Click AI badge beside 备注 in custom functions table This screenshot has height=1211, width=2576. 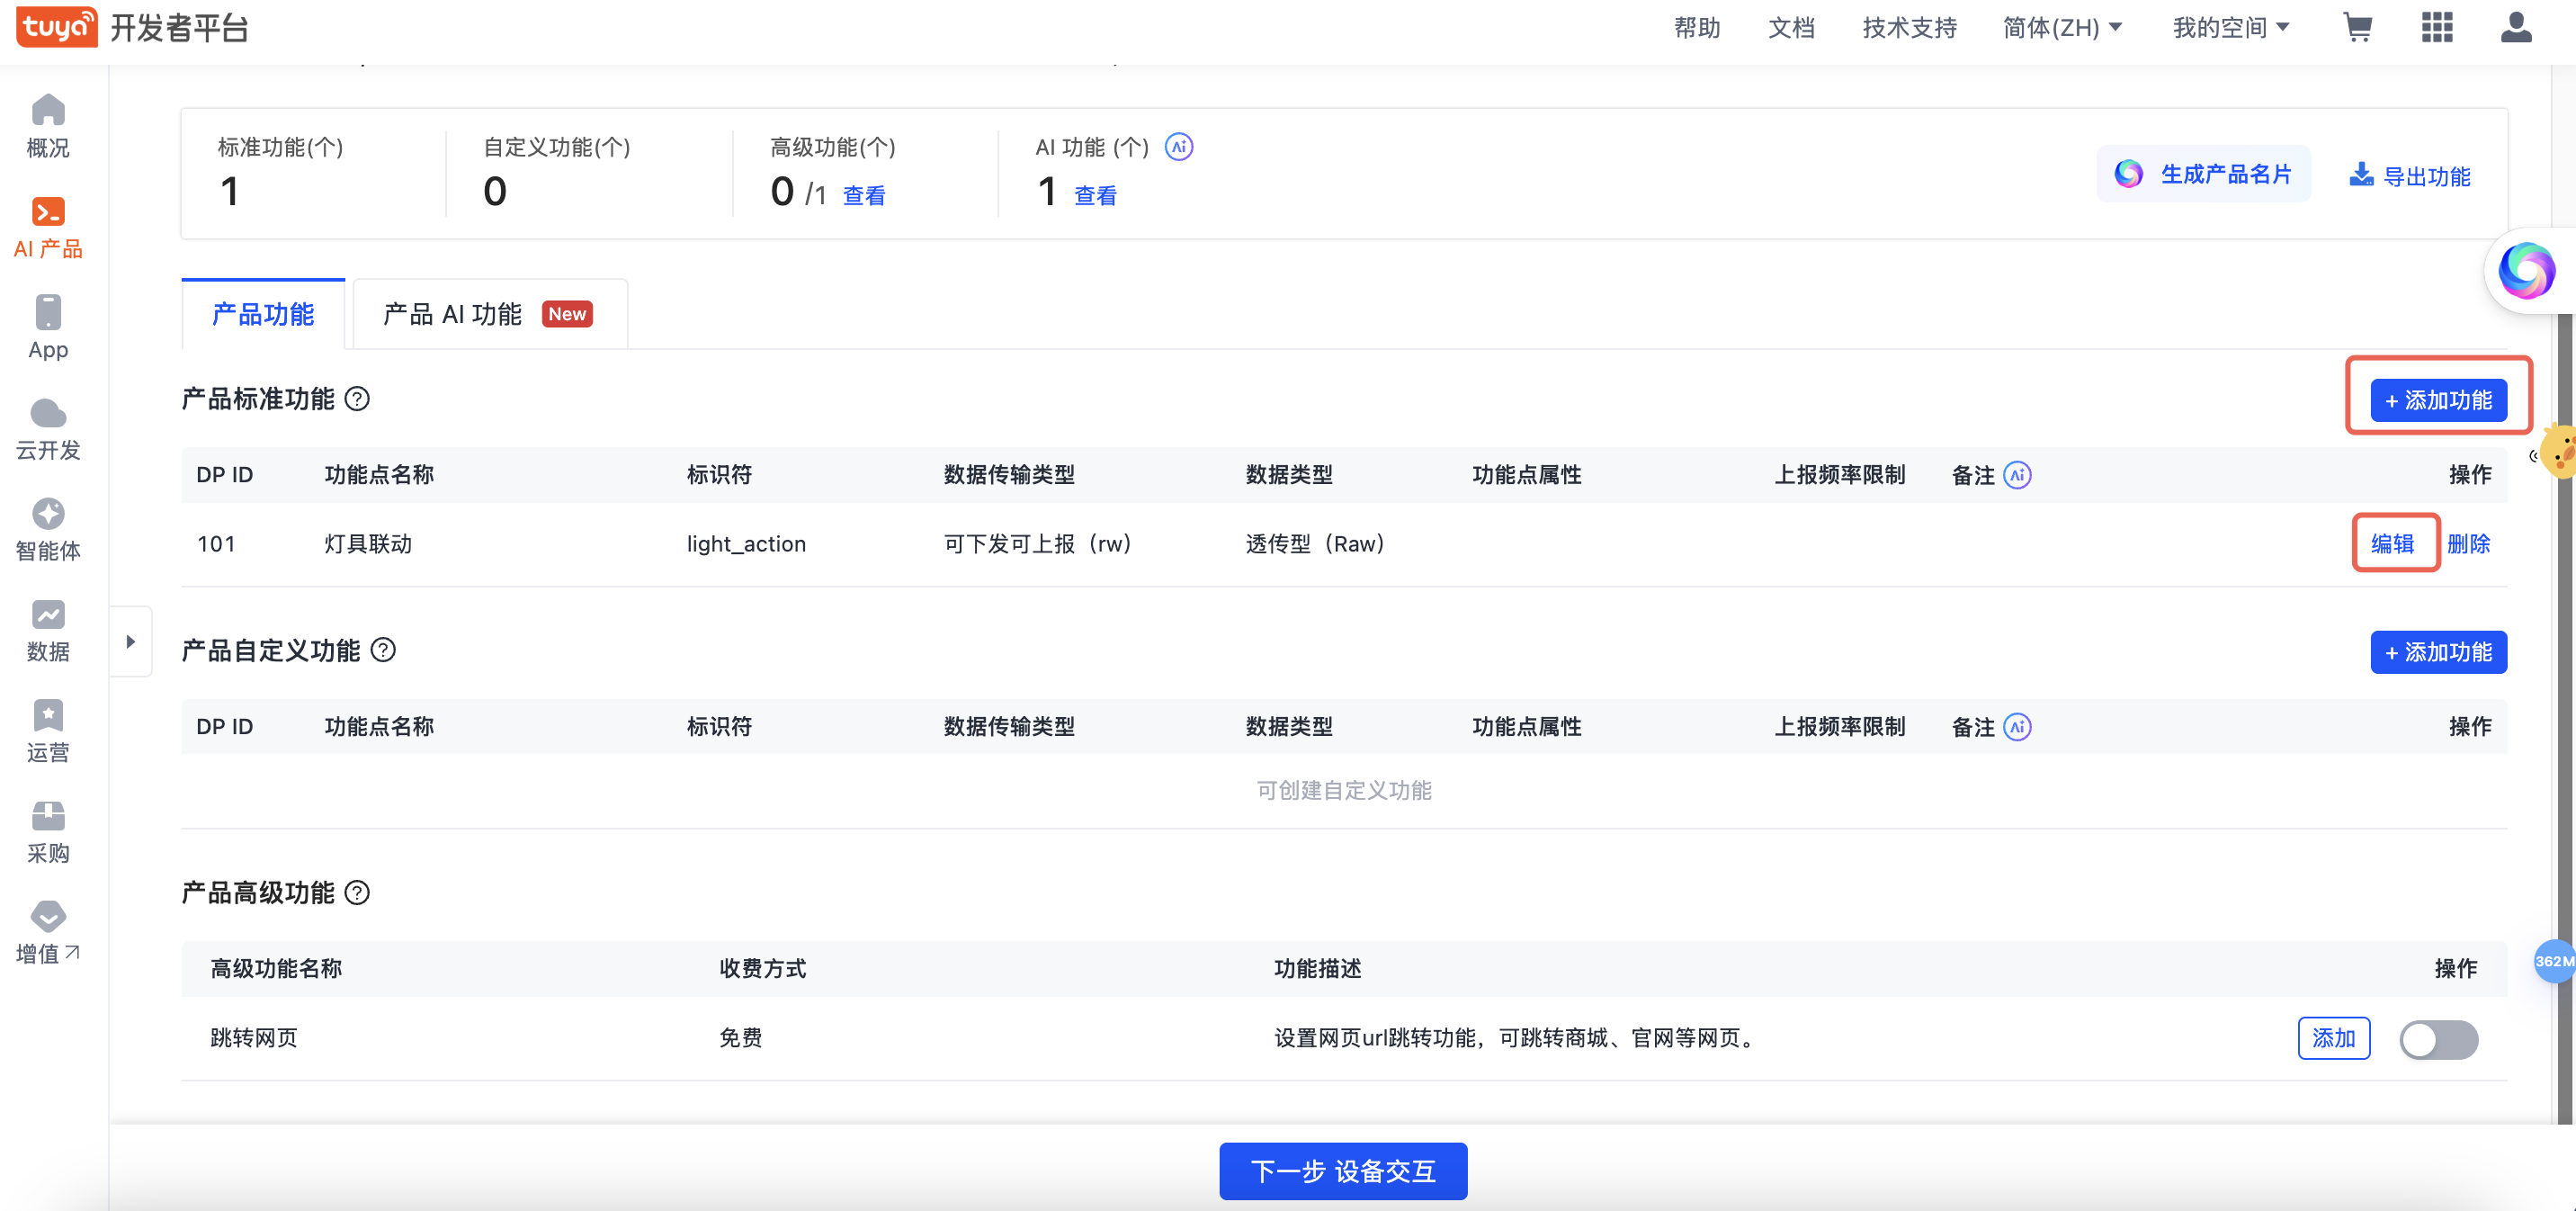pos(2018,727)
